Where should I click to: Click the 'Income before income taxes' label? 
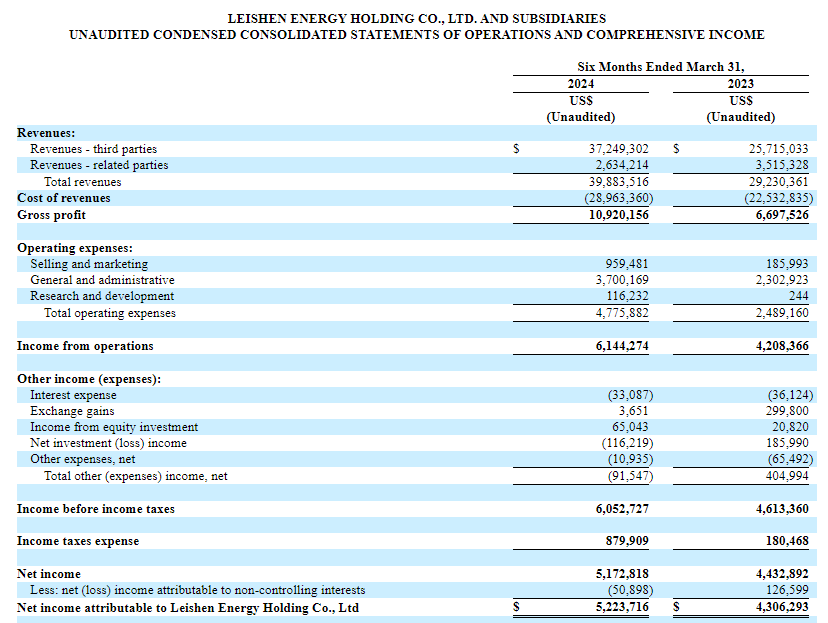tap(96, 509)
